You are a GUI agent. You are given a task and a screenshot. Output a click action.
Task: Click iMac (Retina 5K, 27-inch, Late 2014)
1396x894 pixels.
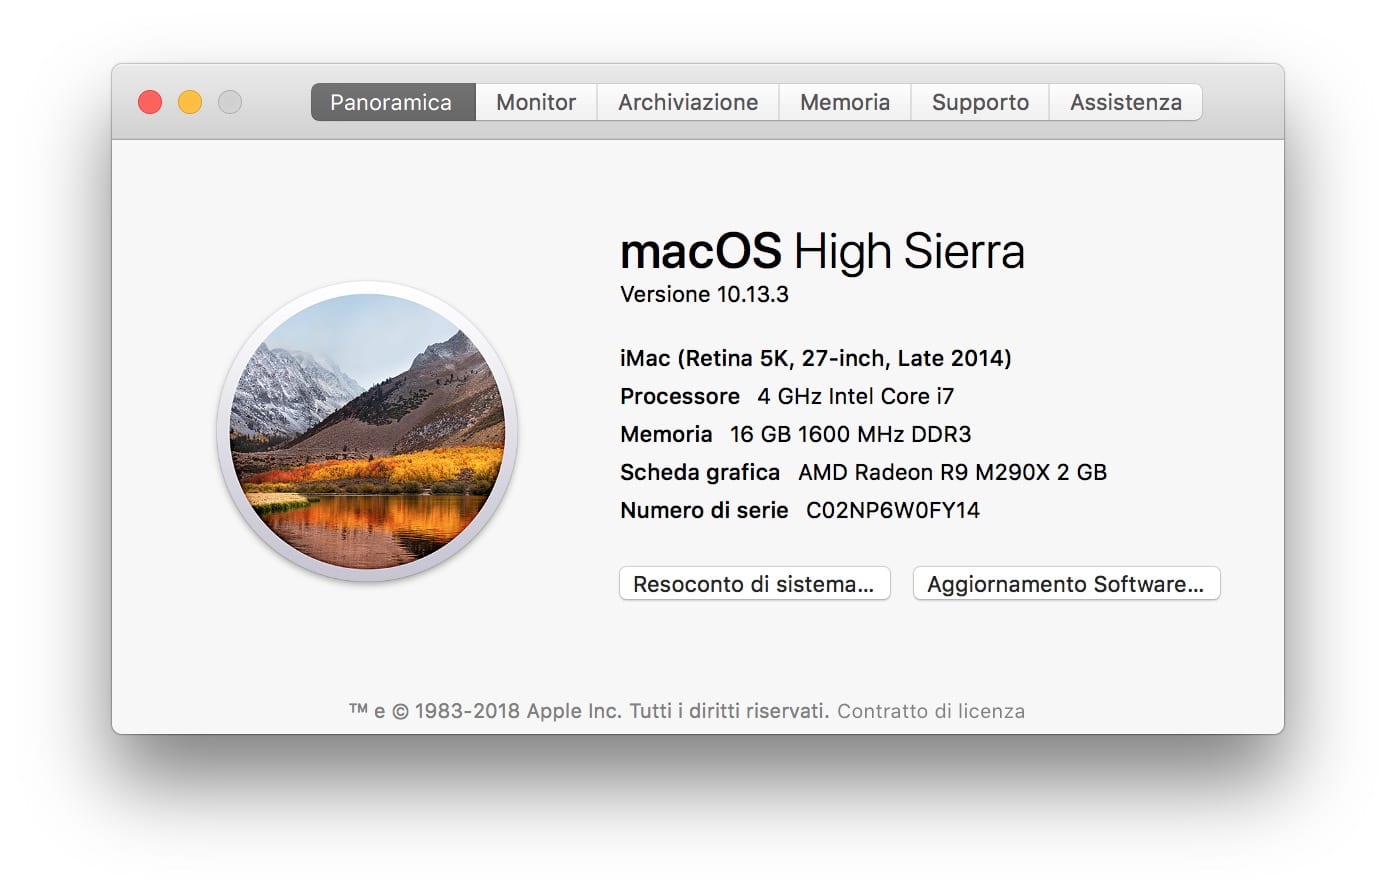tap(816, 358)
